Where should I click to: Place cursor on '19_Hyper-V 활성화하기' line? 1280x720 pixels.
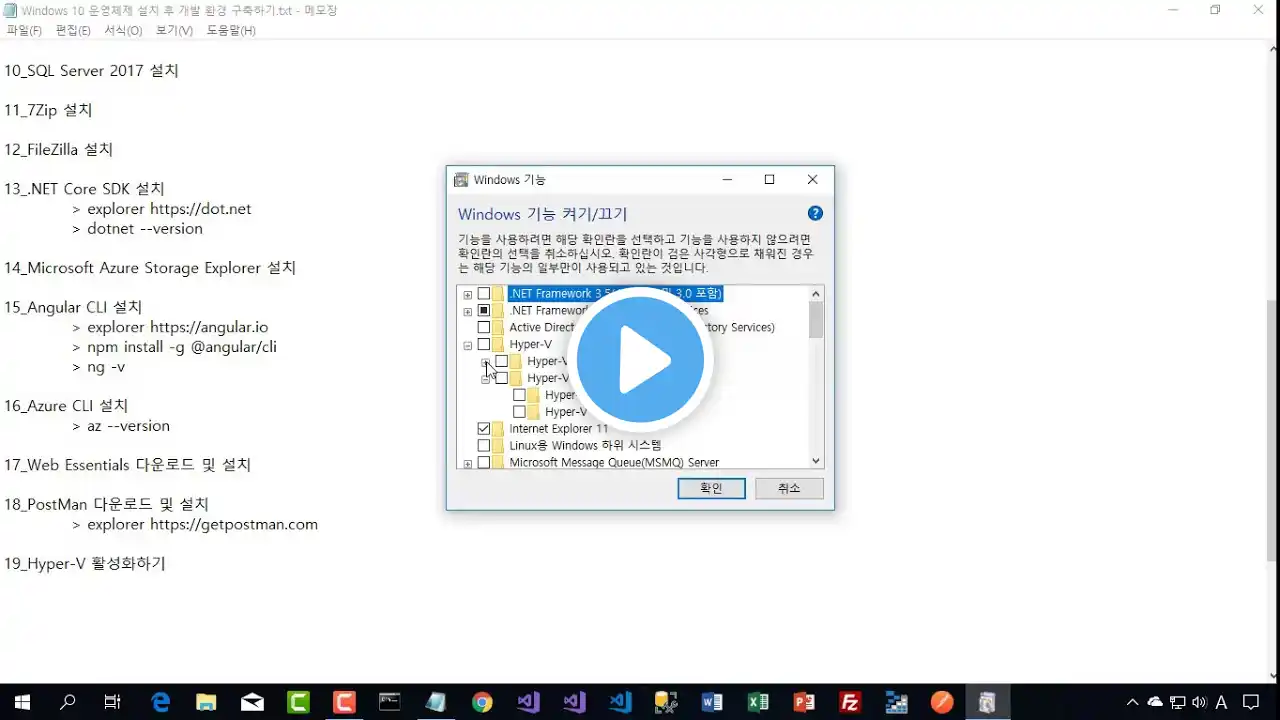click(85, 563)
